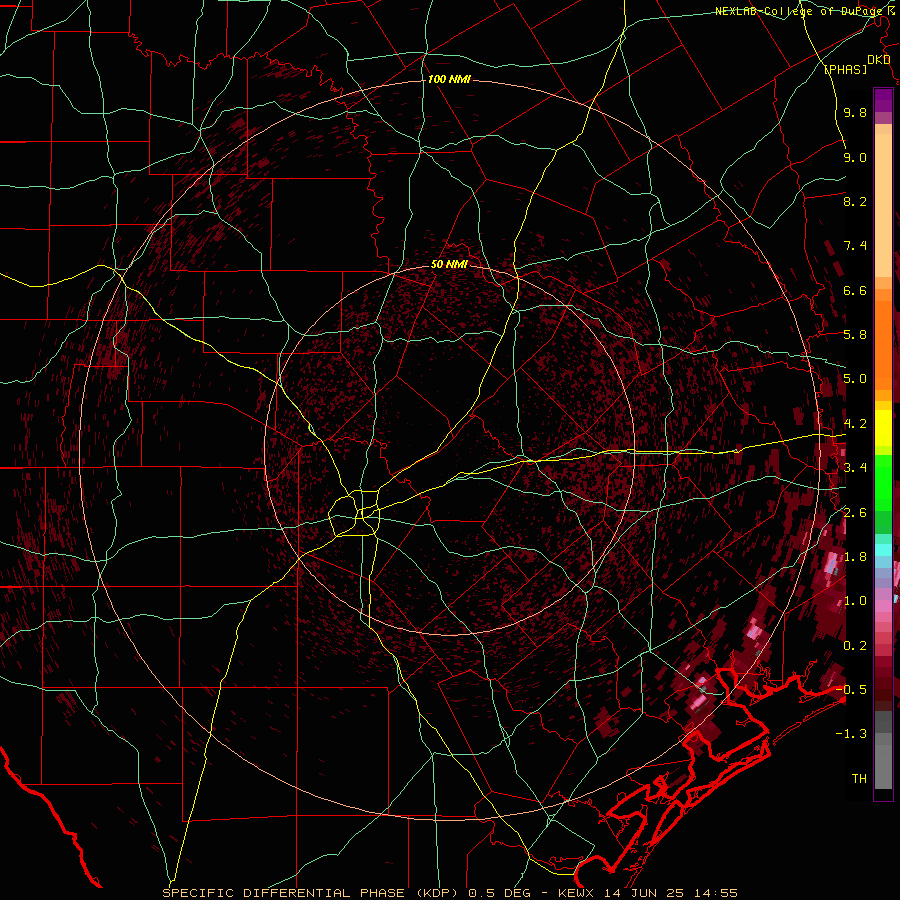900x900 pixels.
Task: Click the 3.4 scale value
Action: 855,468
